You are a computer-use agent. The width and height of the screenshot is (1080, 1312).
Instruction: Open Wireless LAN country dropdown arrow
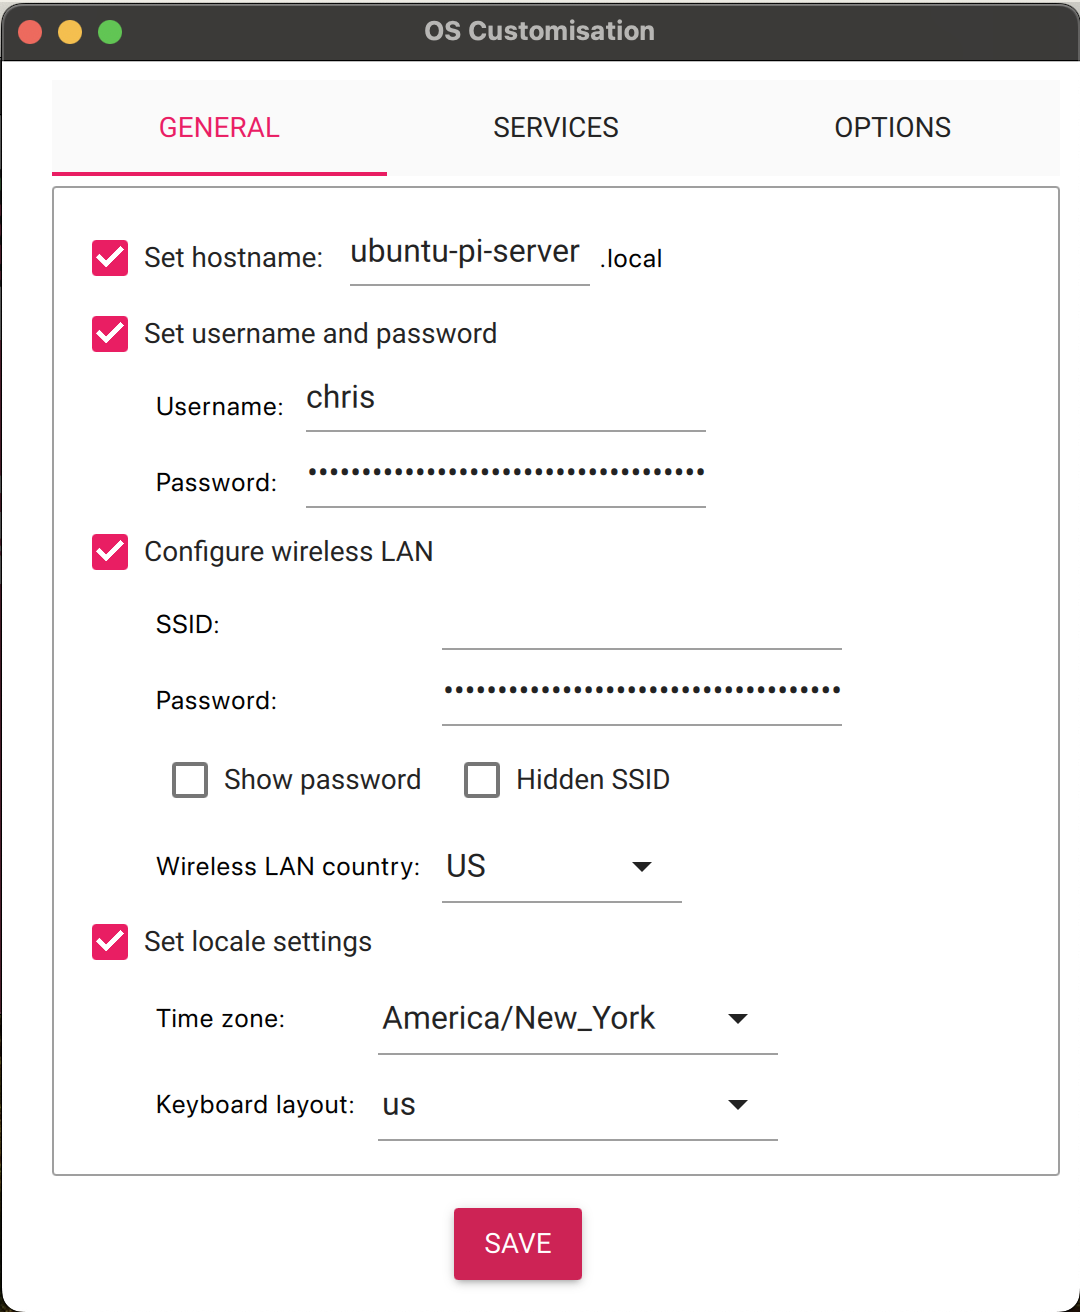pos(642,867)
